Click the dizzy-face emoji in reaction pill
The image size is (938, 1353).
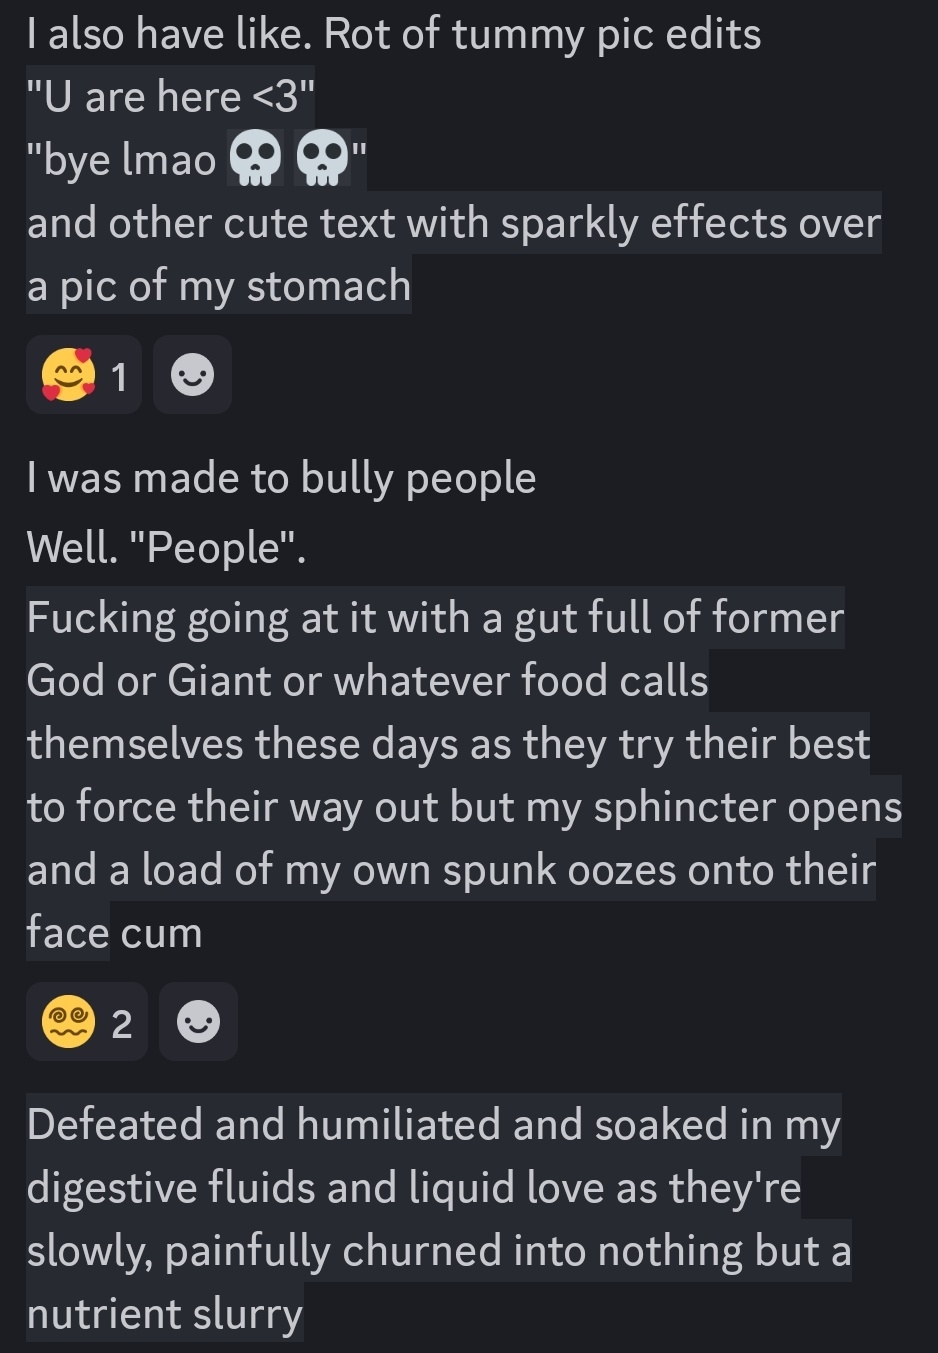(67, 1022)
